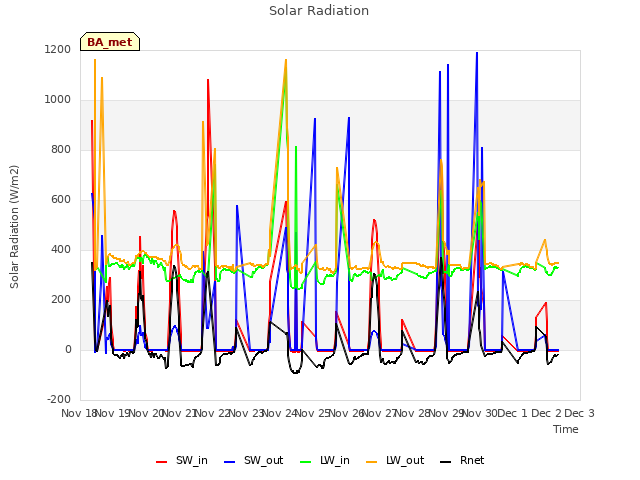Click the Dec 1 x-axis label
The image size is (640, 480).
513,413
